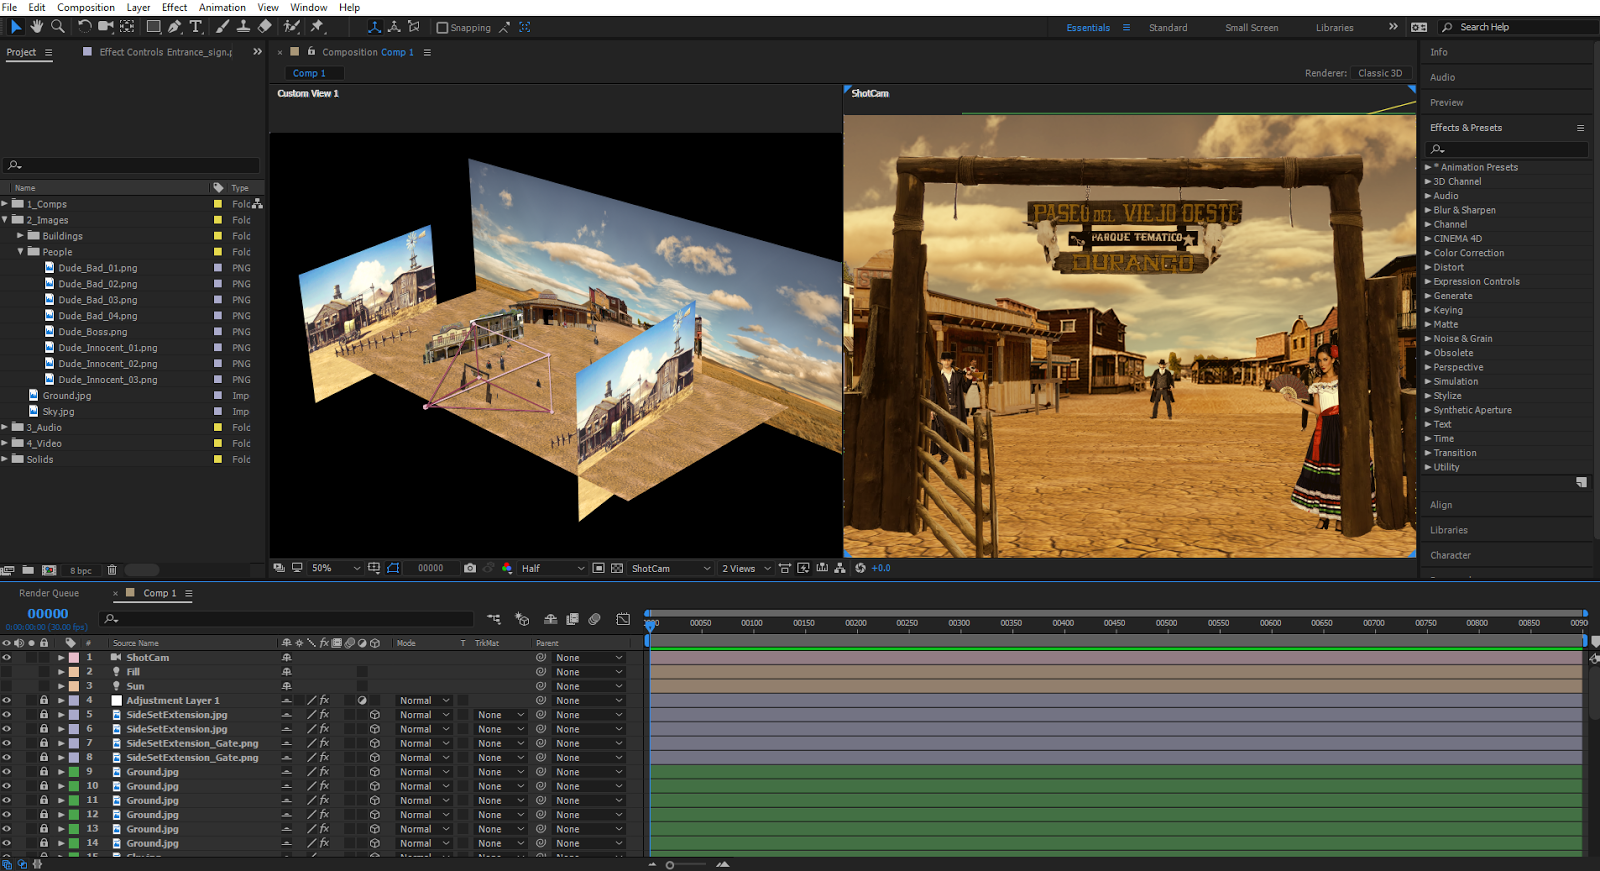Screen dimensions: 1600x871
Task: Click pink label swatch of ShotCam layer
Action: (x=74, y=658)
